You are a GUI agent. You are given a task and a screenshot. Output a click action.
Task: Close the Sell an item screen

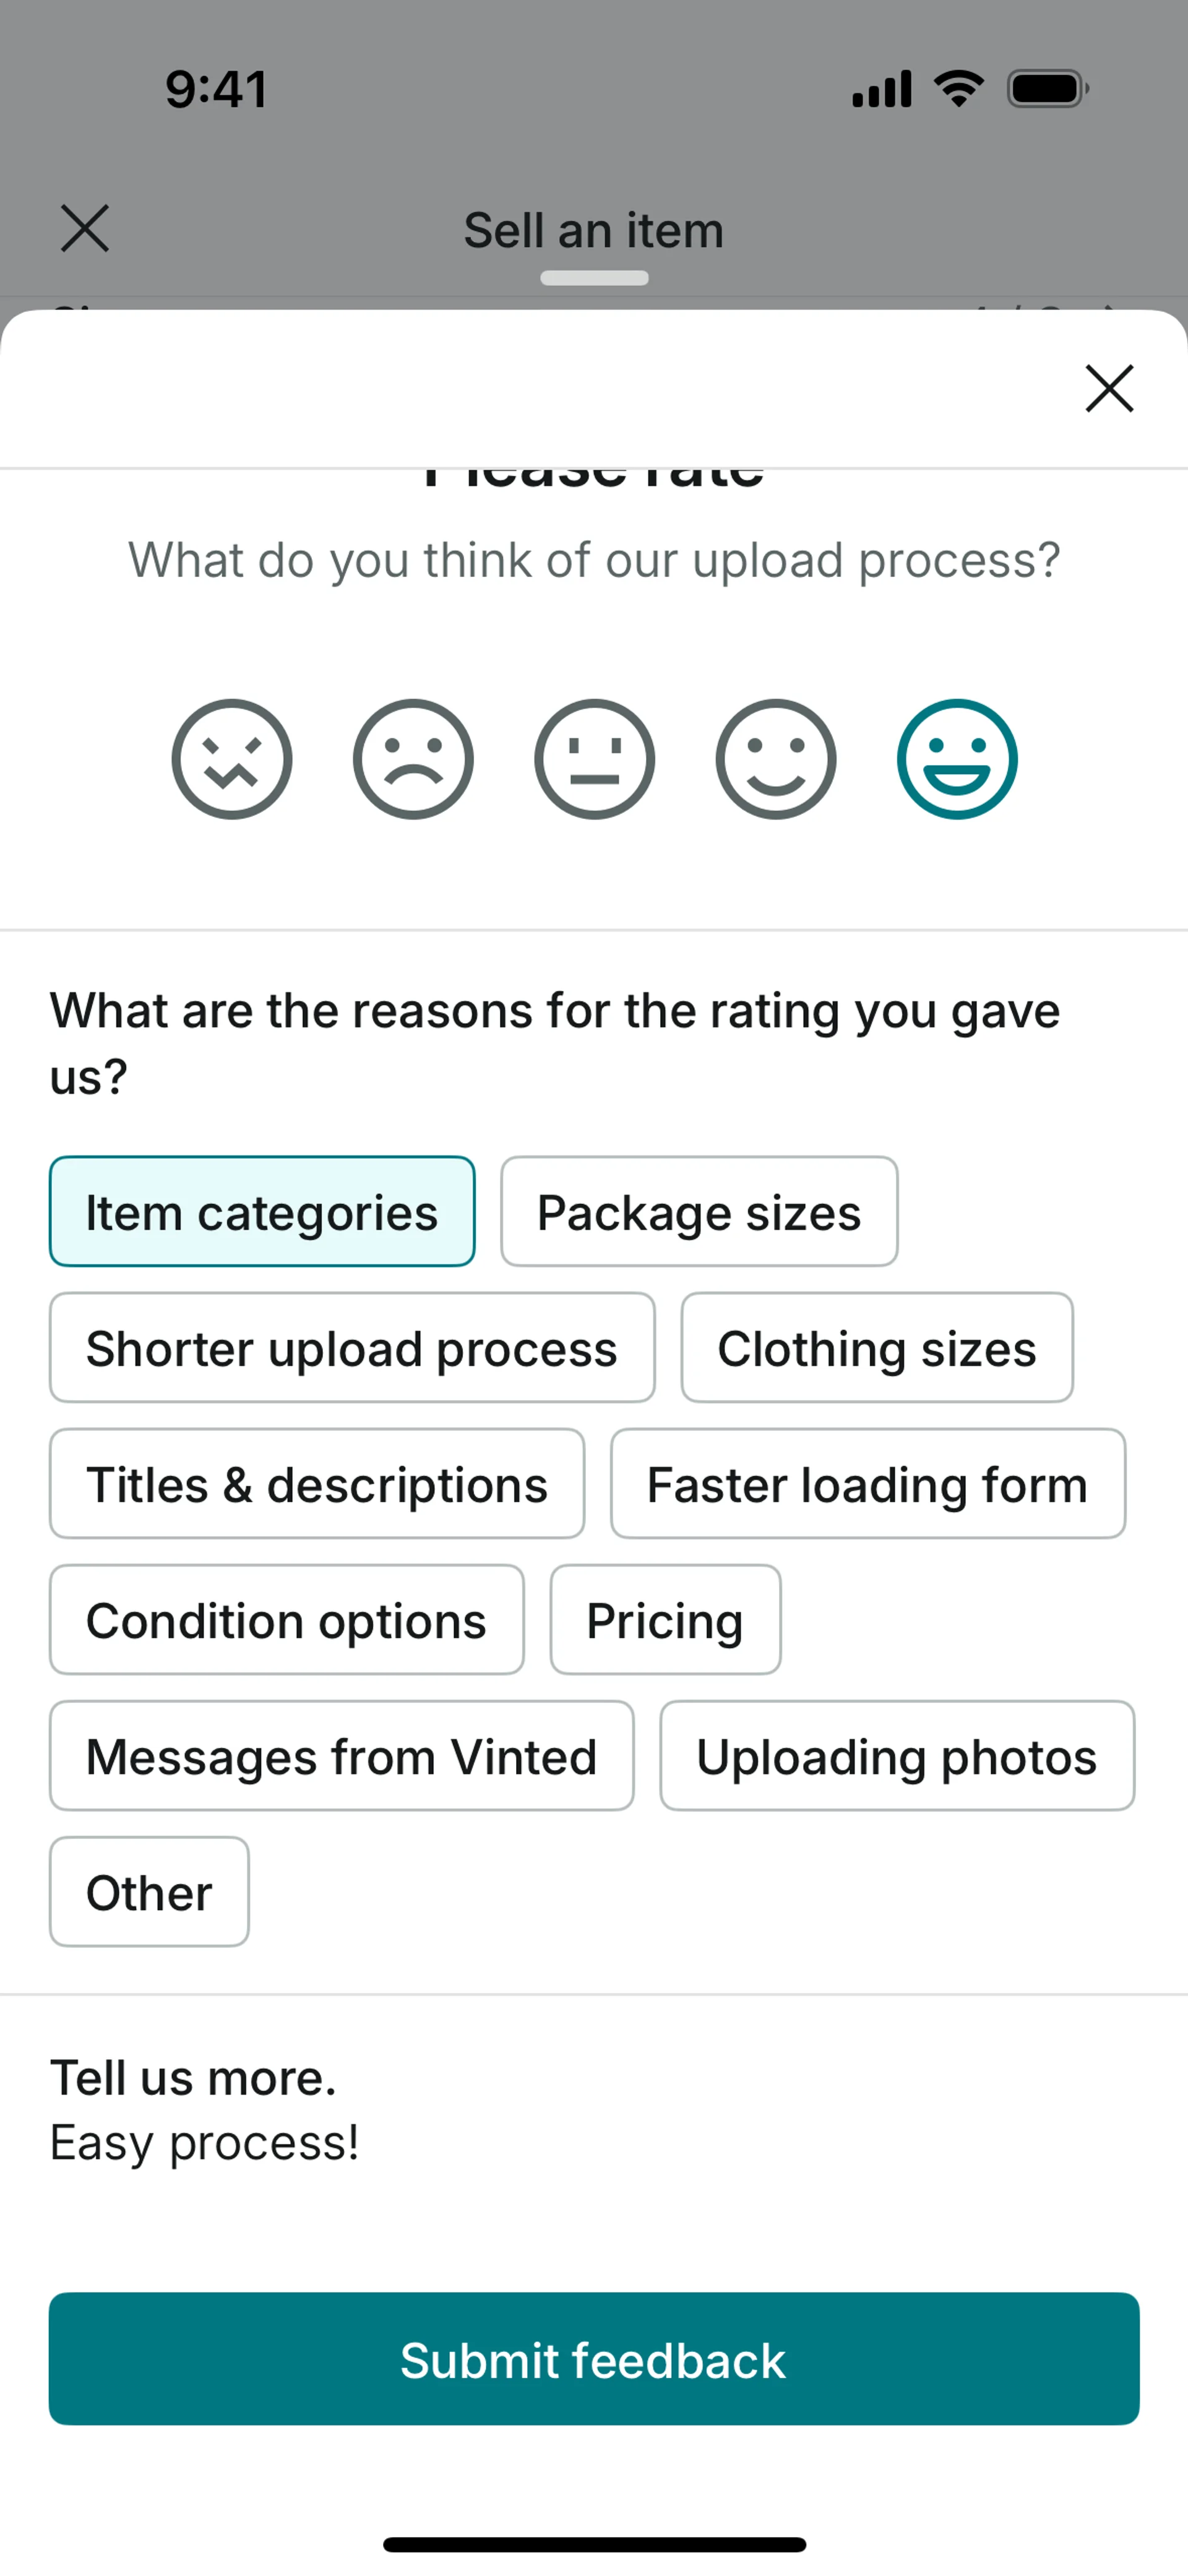point(85,229)
